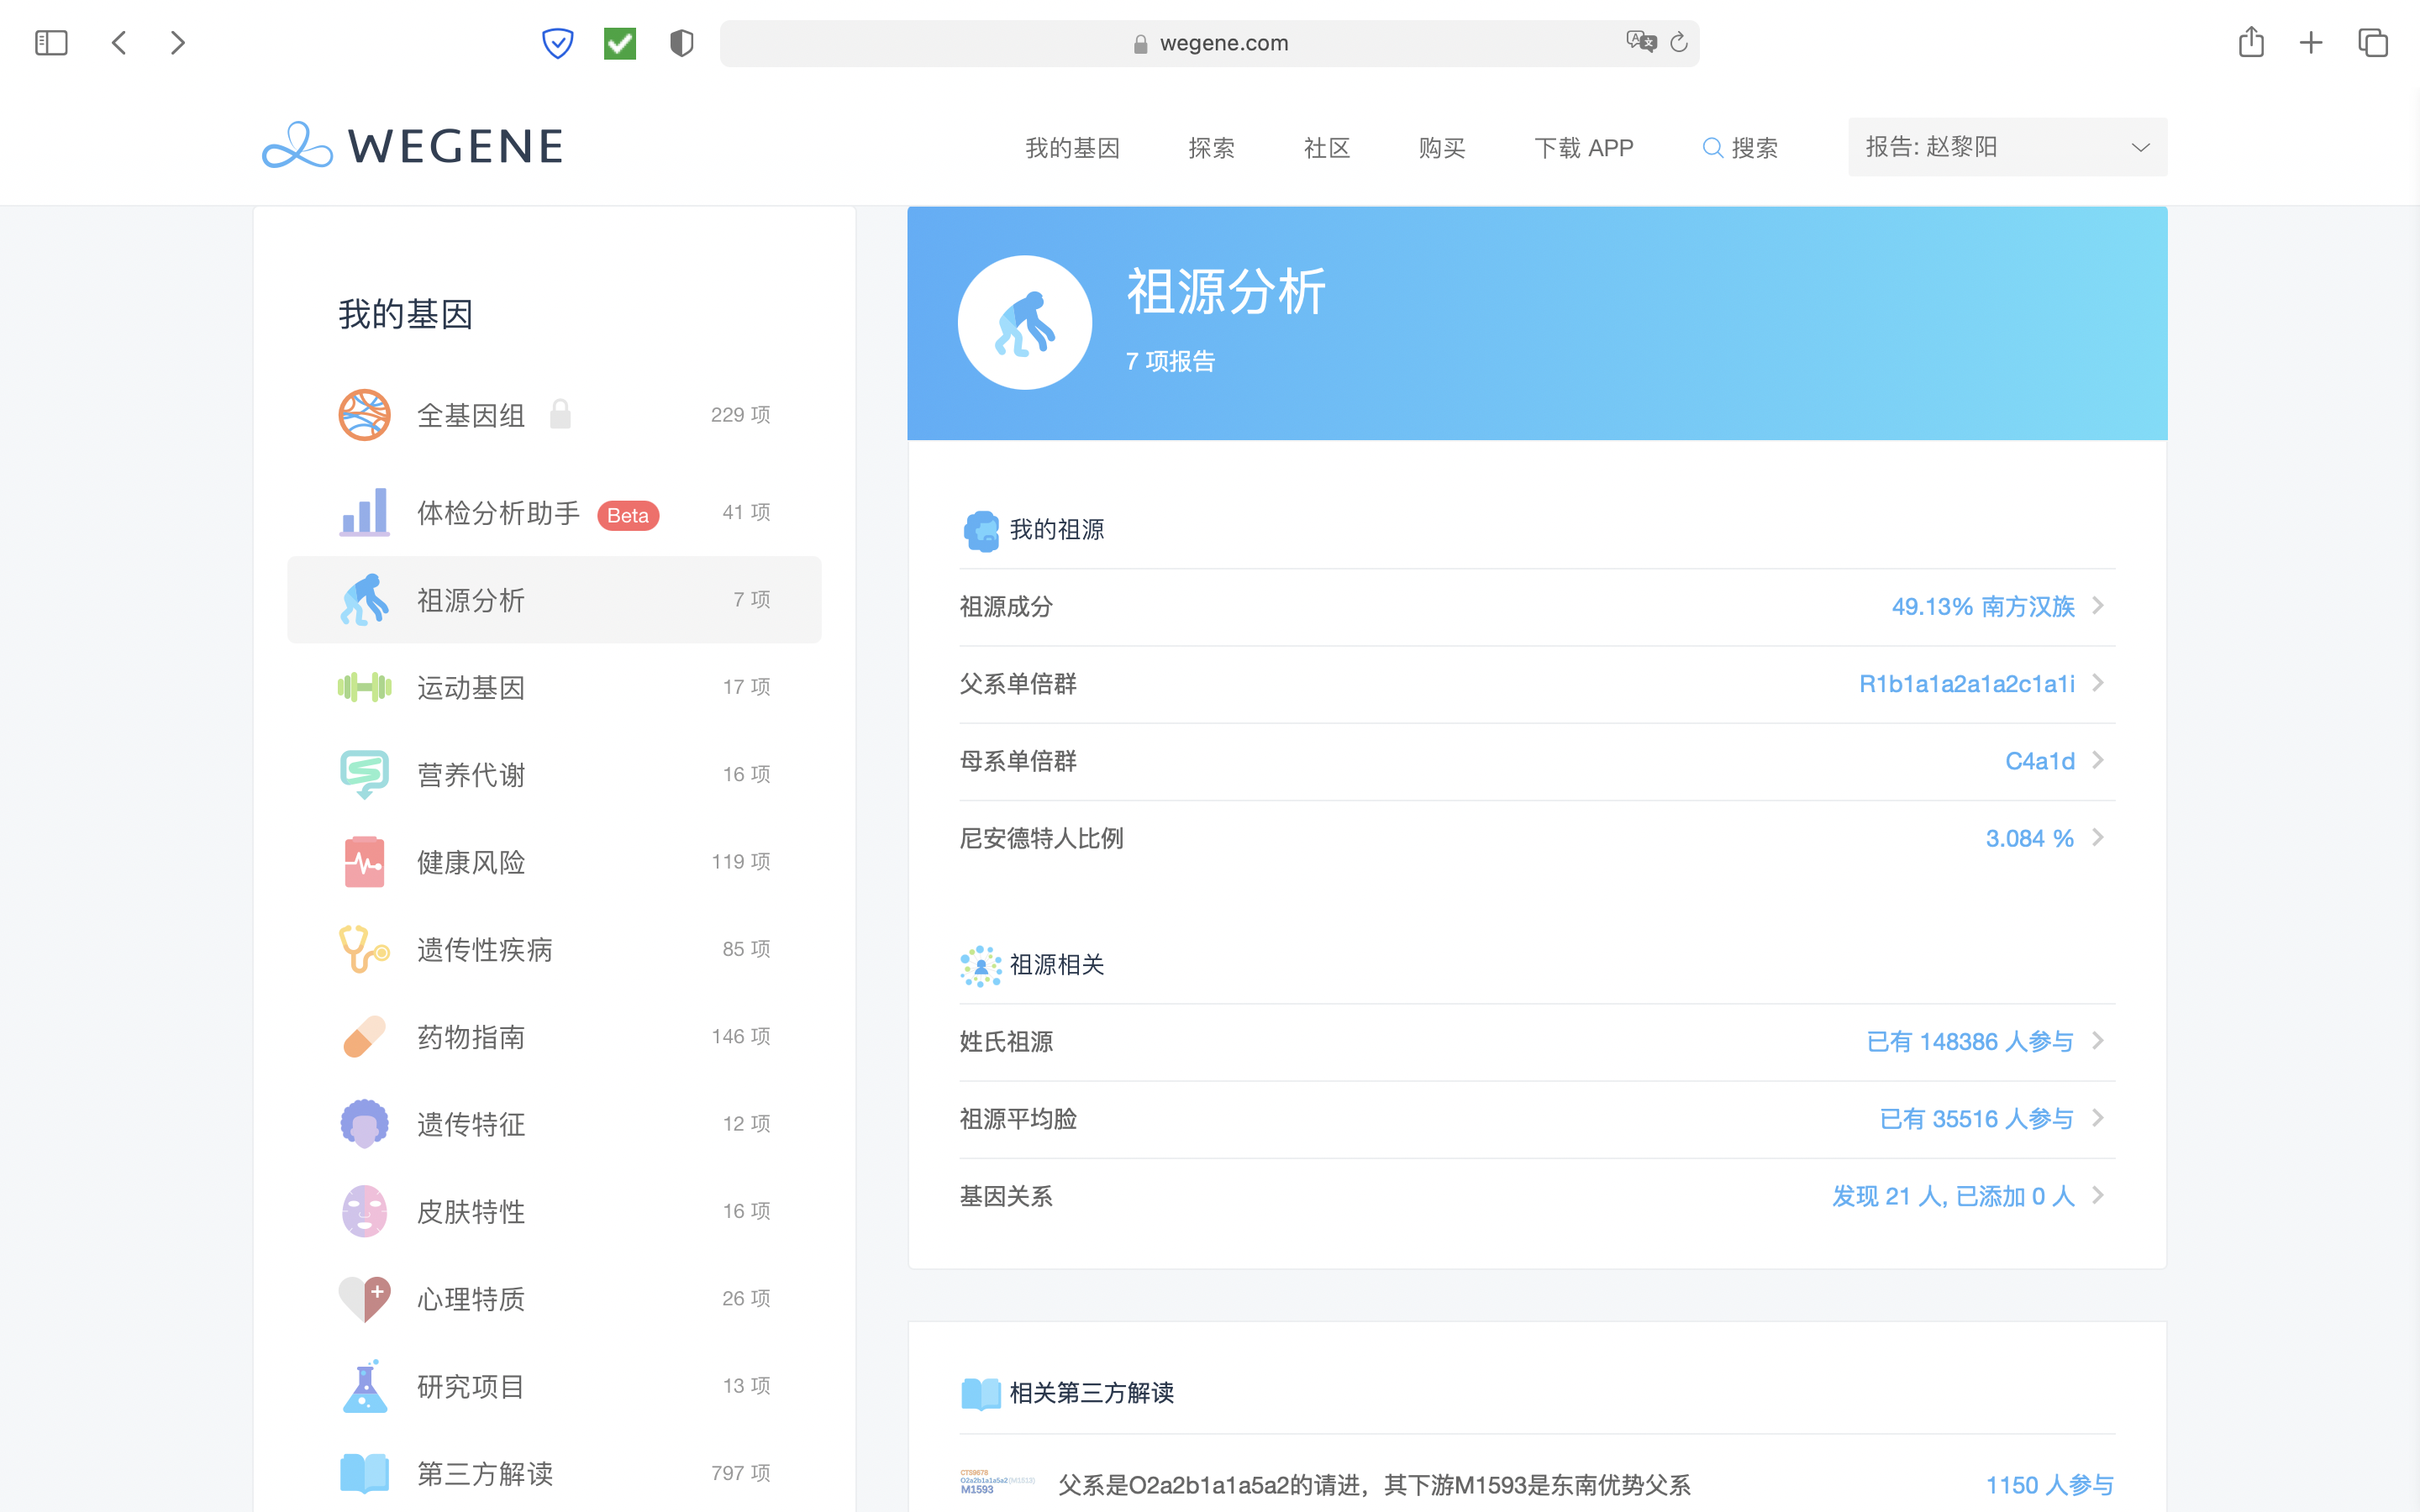2420x1512 pixels.
Task: Open the O2a2b1a1a5a2 article thumbnail
Action: pos(997,1481)
